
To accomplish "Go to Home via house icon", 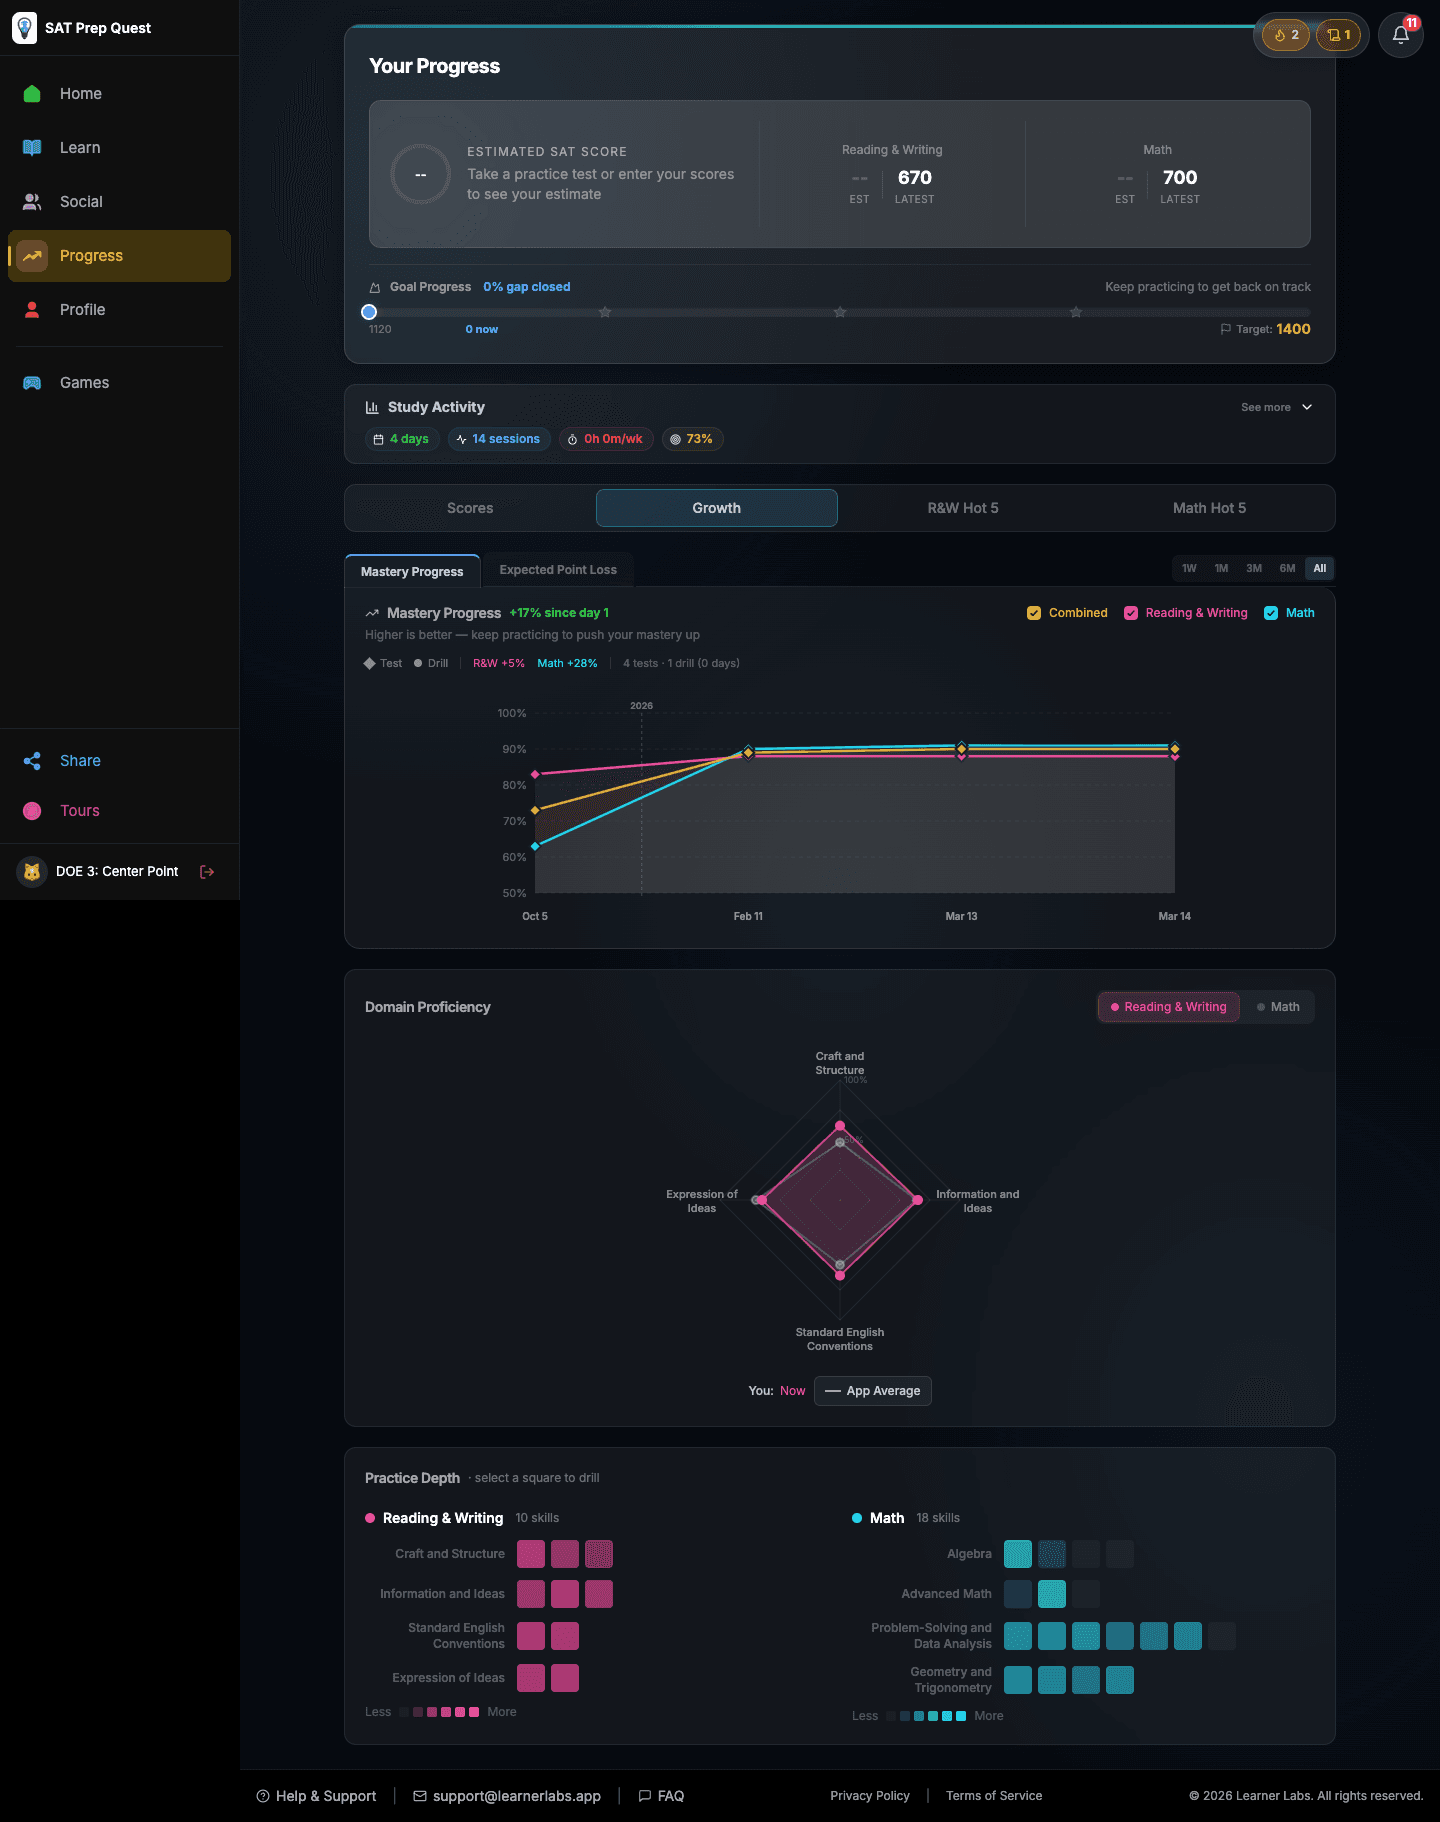I will [x=32, y=94].
